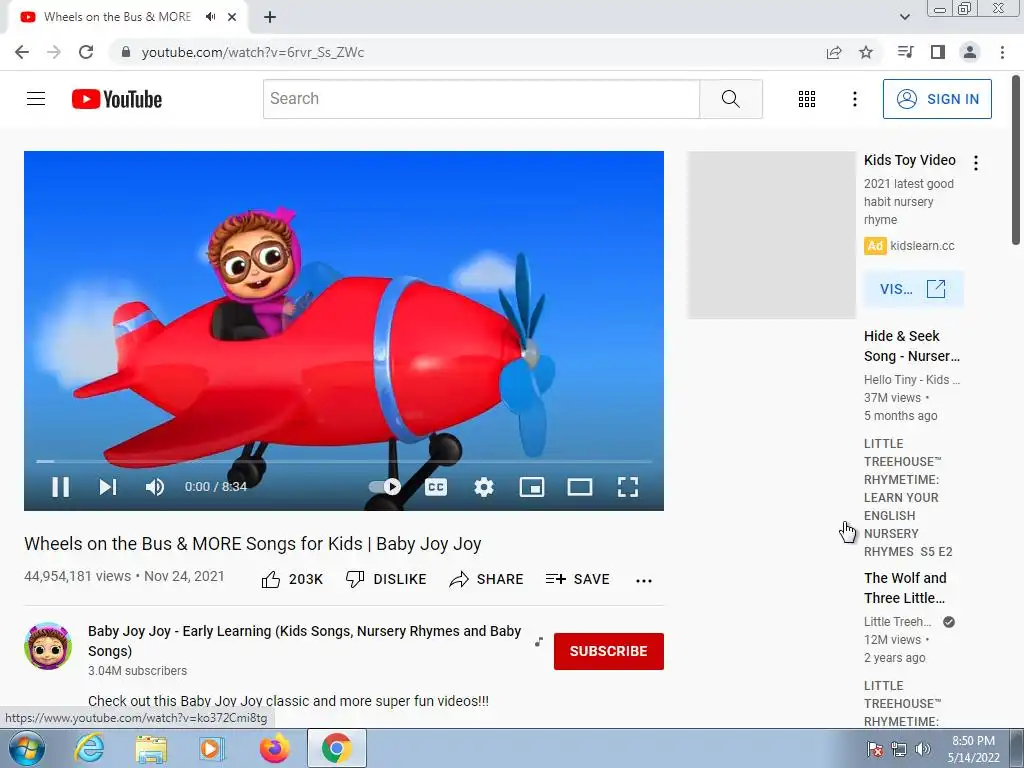Open YouTube apps grid
This screenshot has width=1024, height=768.
(807, 99)
